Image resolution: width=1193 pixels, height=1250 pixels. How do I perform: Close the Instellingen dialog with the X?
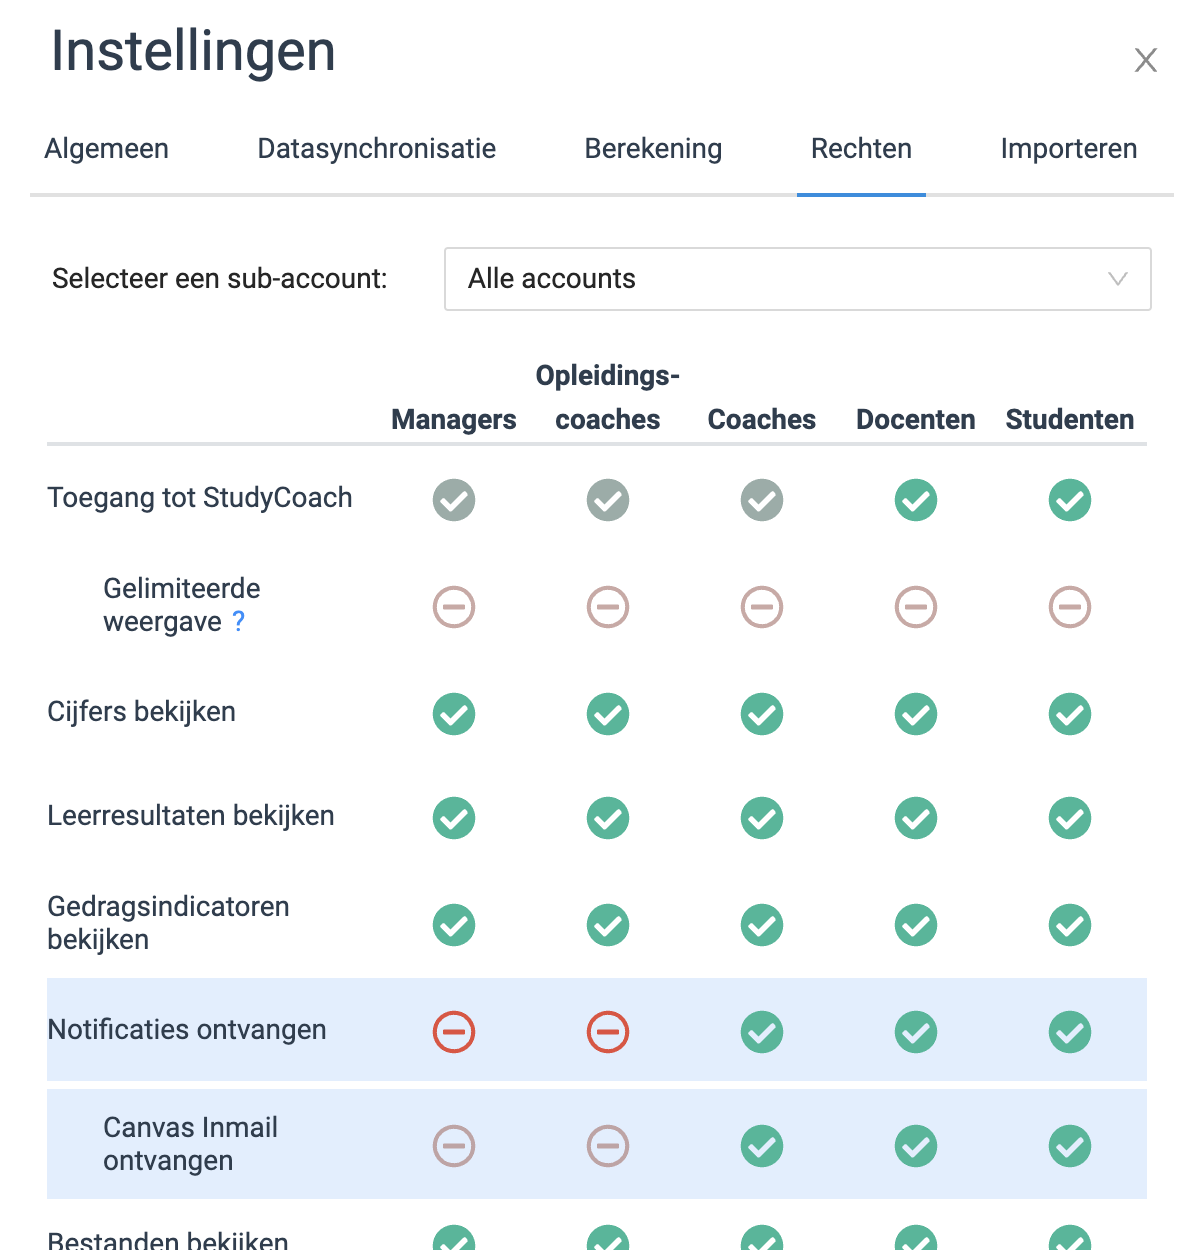tap(1146, 60)
